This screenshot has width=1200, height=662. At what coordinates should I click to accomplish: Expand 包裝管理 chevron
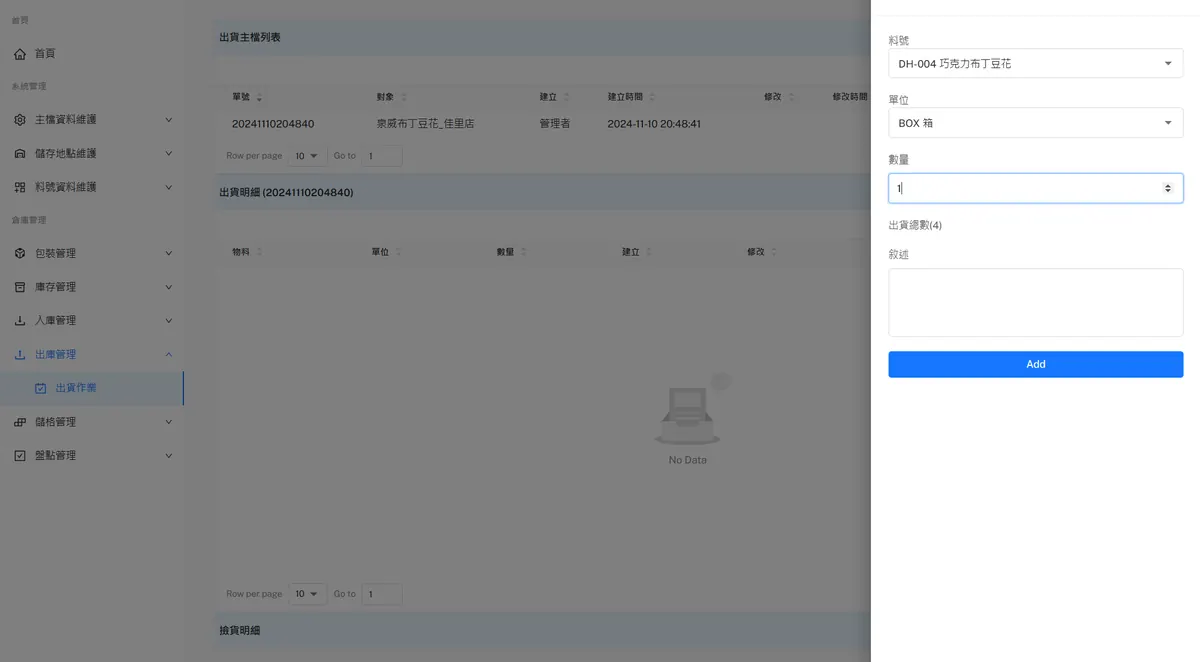coord(168,254)
